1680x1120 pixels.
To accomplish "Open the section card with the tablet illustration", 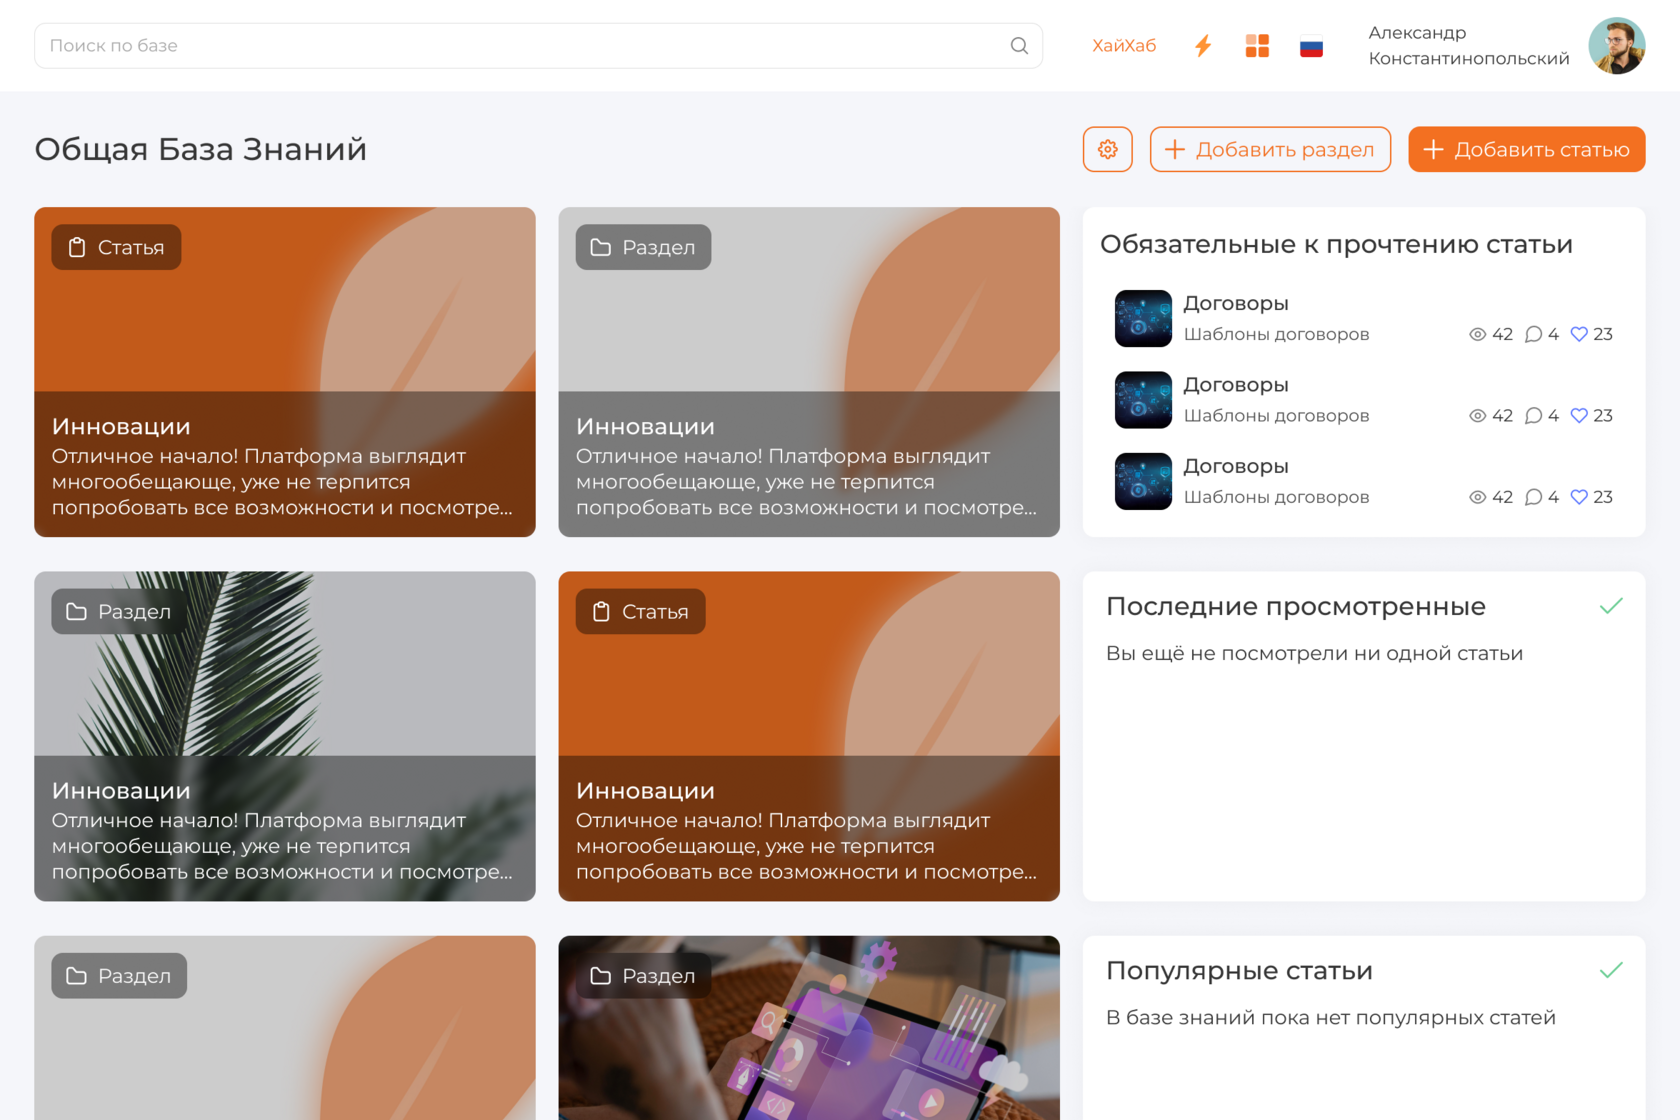I will (809, 1028).
